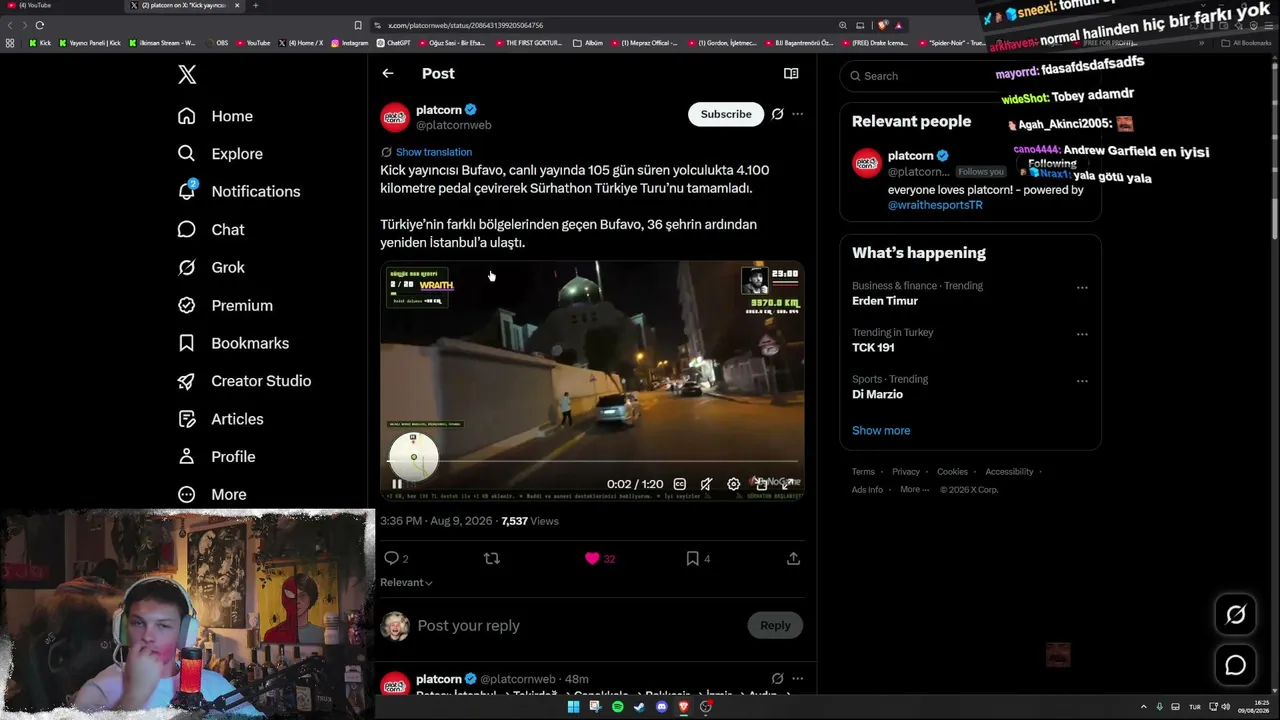Viewport: 1280px width, 720px height.
Task: Open the Relevant replies sort dropdown
Action: (406, 582)
